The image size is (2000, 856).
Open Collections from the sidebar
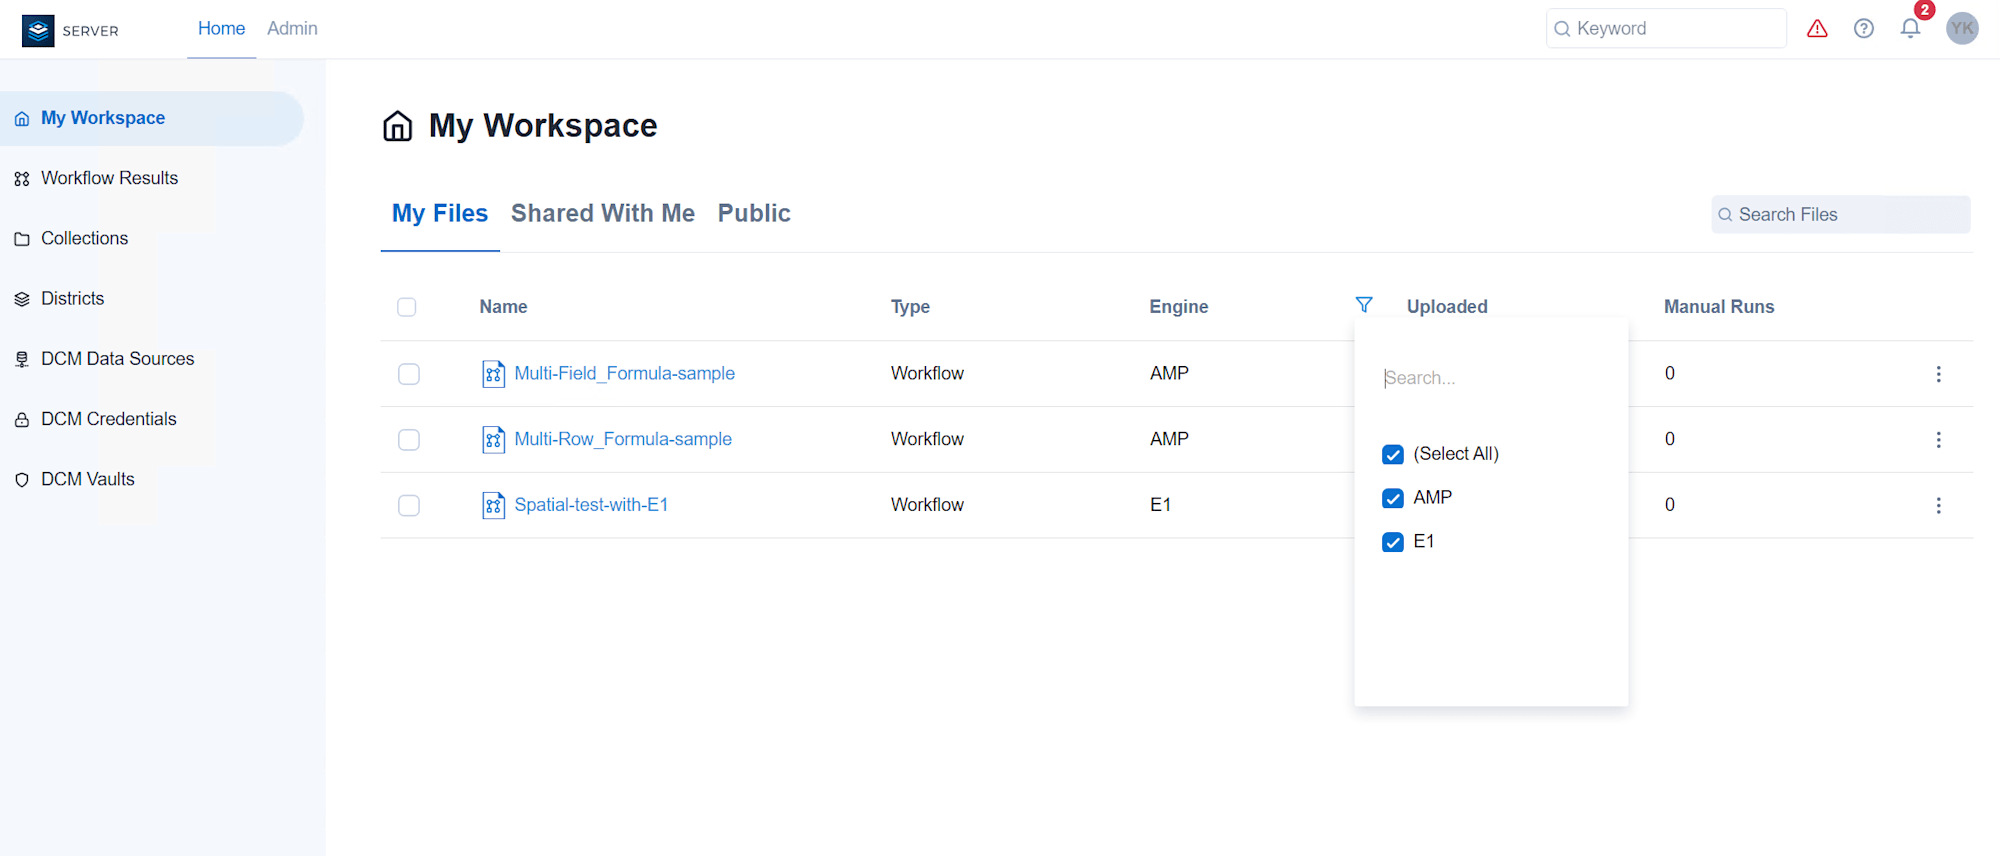(85, 238)
